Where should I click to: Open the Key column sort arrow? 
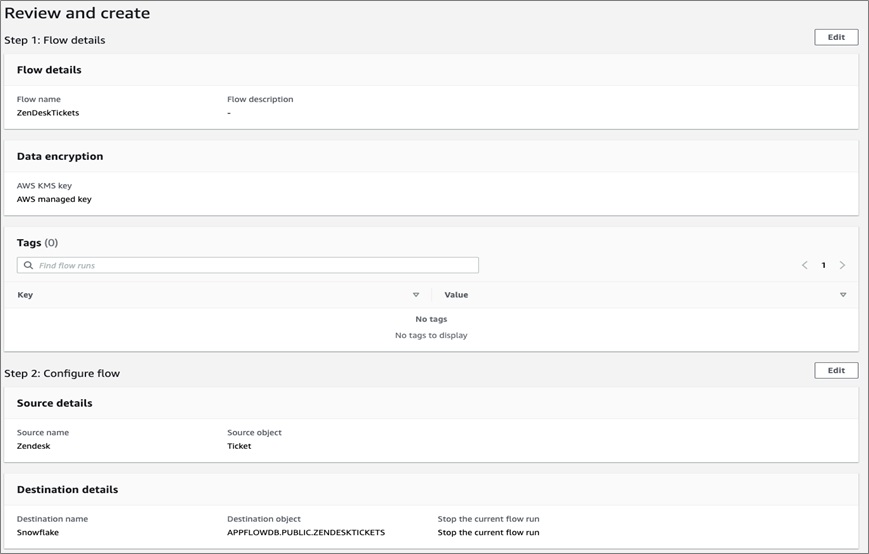pos(416,295)
